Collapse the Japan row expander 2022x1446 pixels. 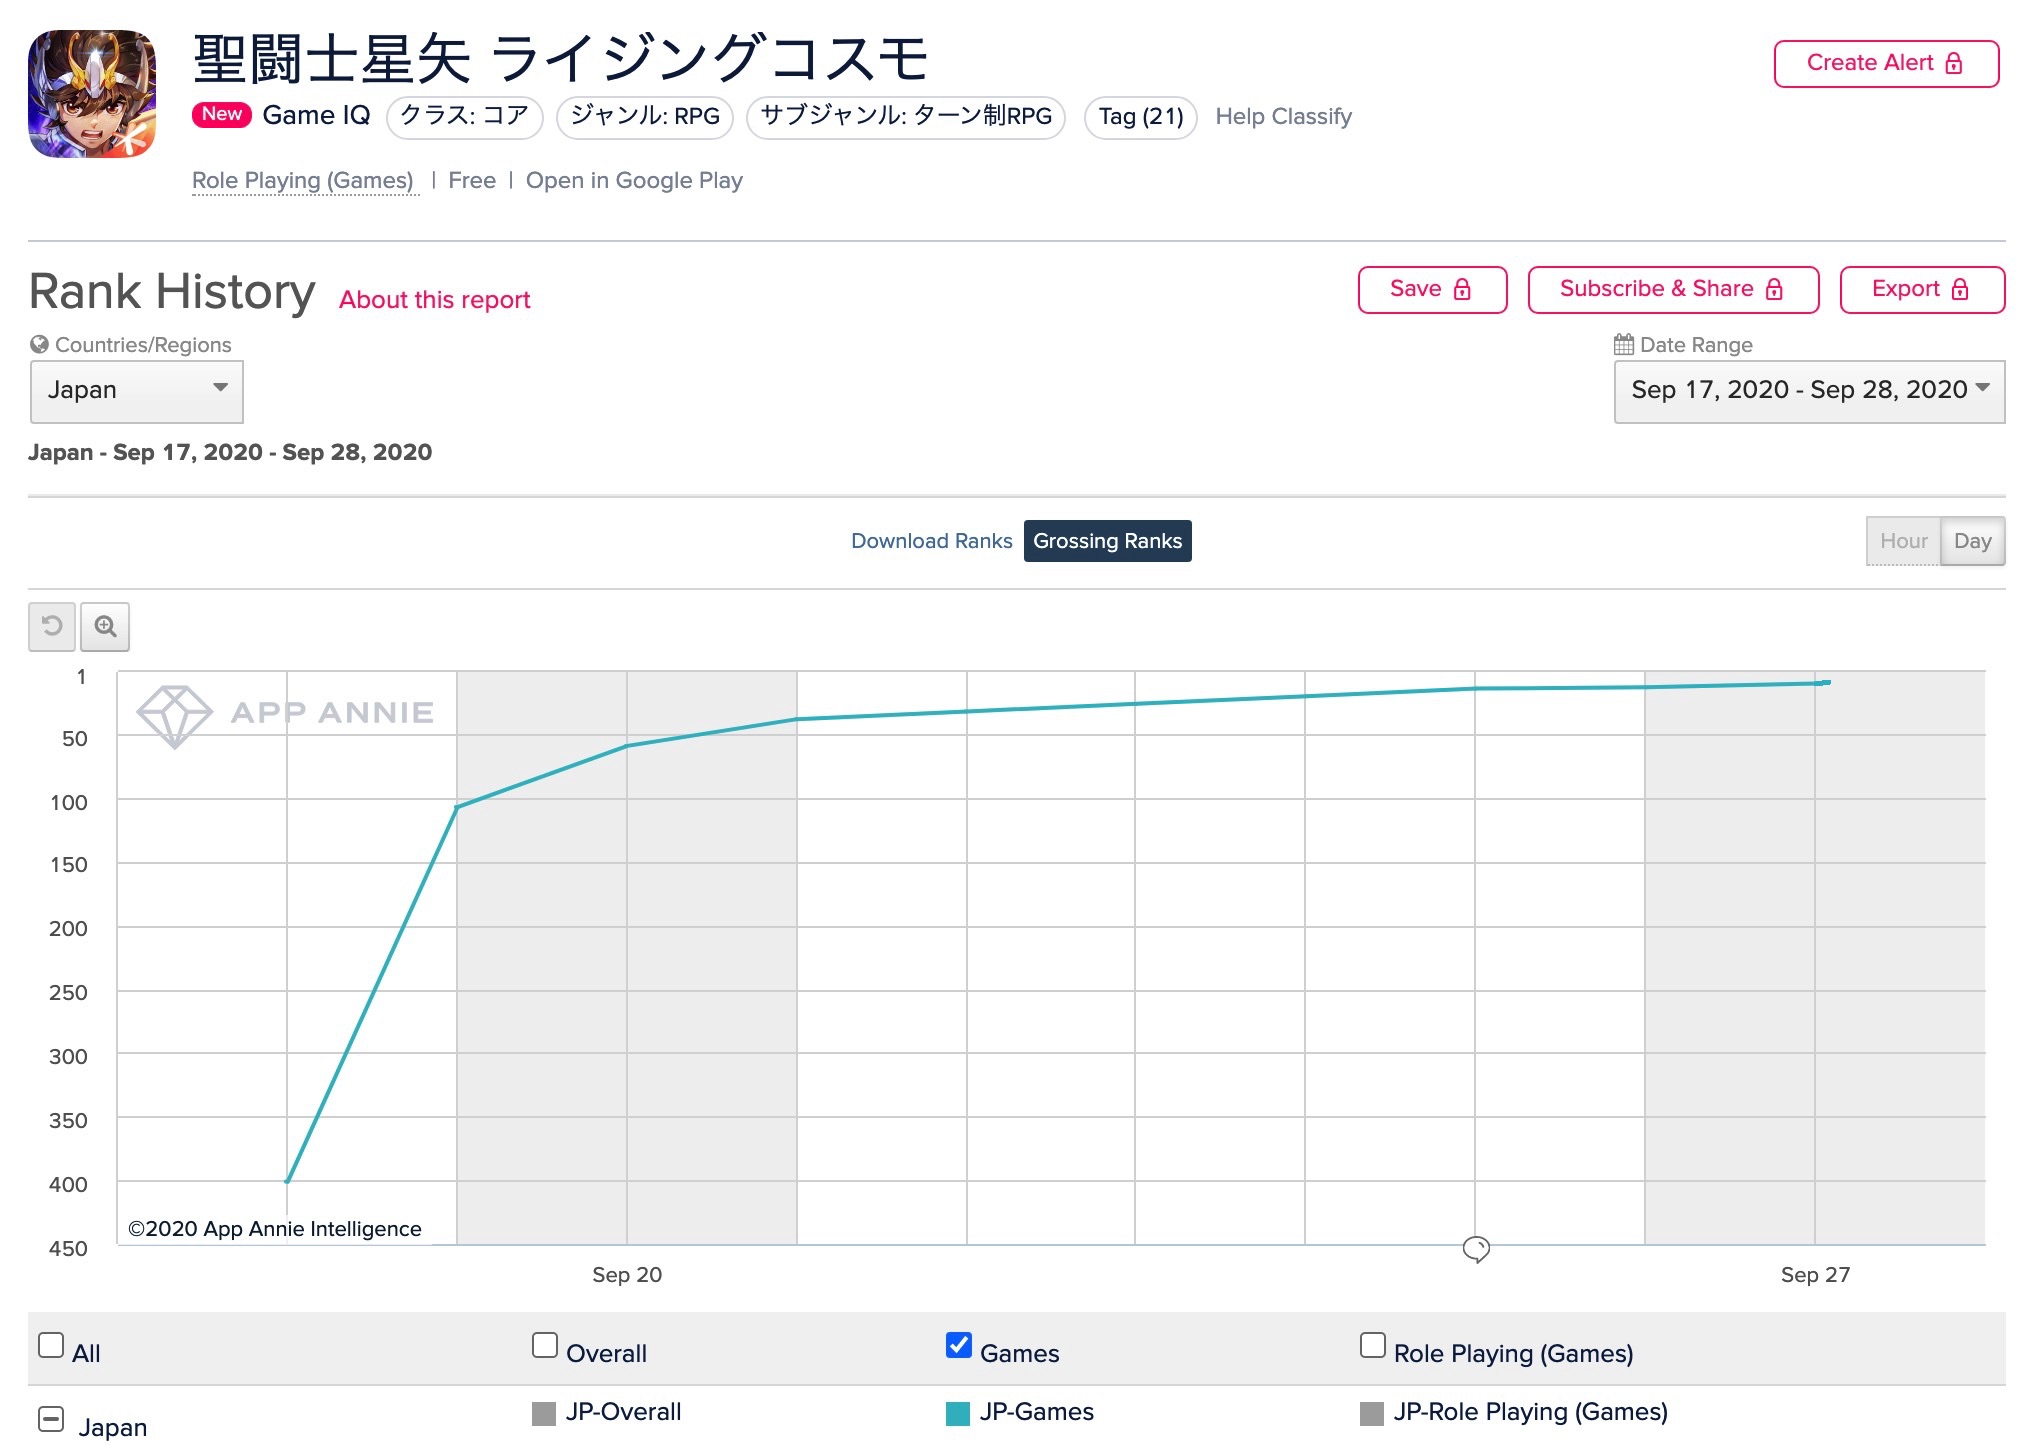point(51,1419)
